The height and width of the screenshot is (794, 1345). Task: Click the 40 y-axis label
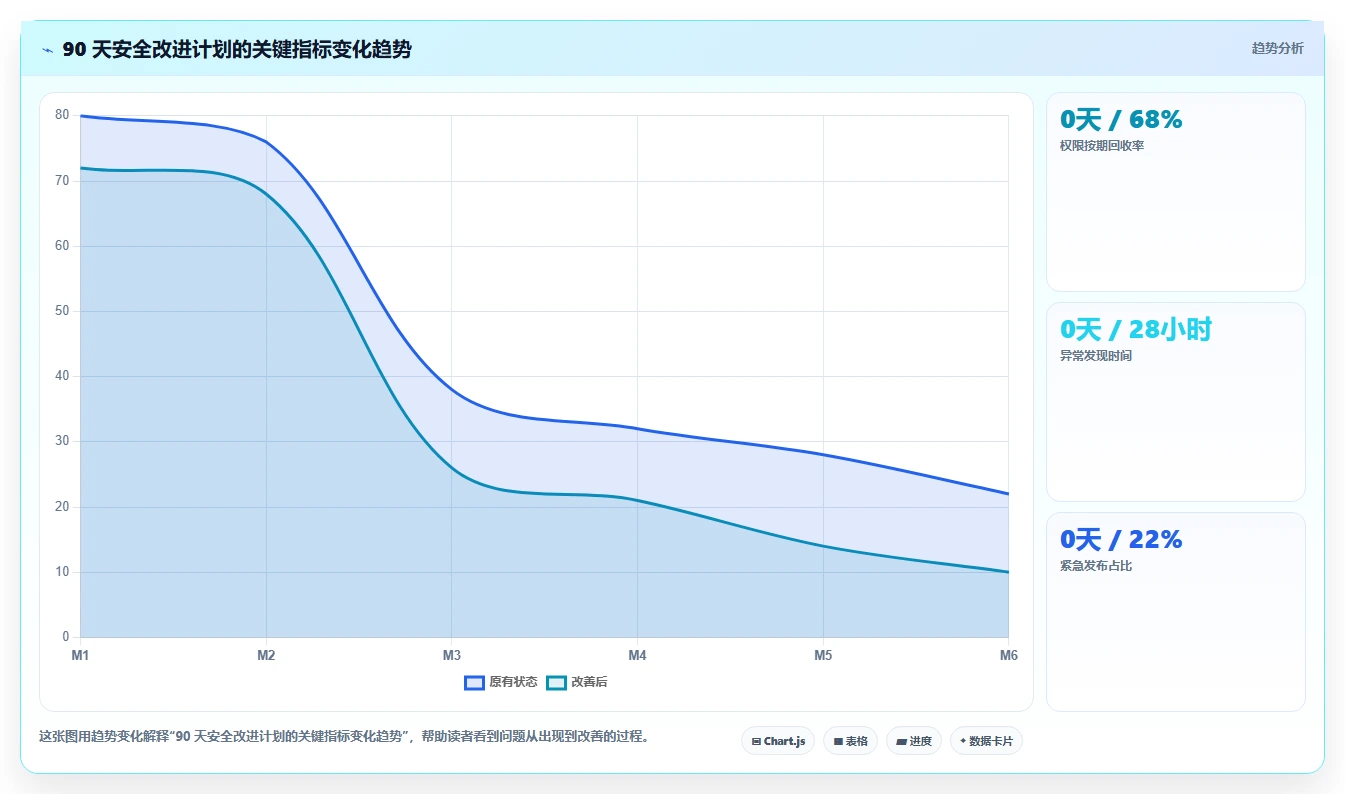(x=62, y=376)
